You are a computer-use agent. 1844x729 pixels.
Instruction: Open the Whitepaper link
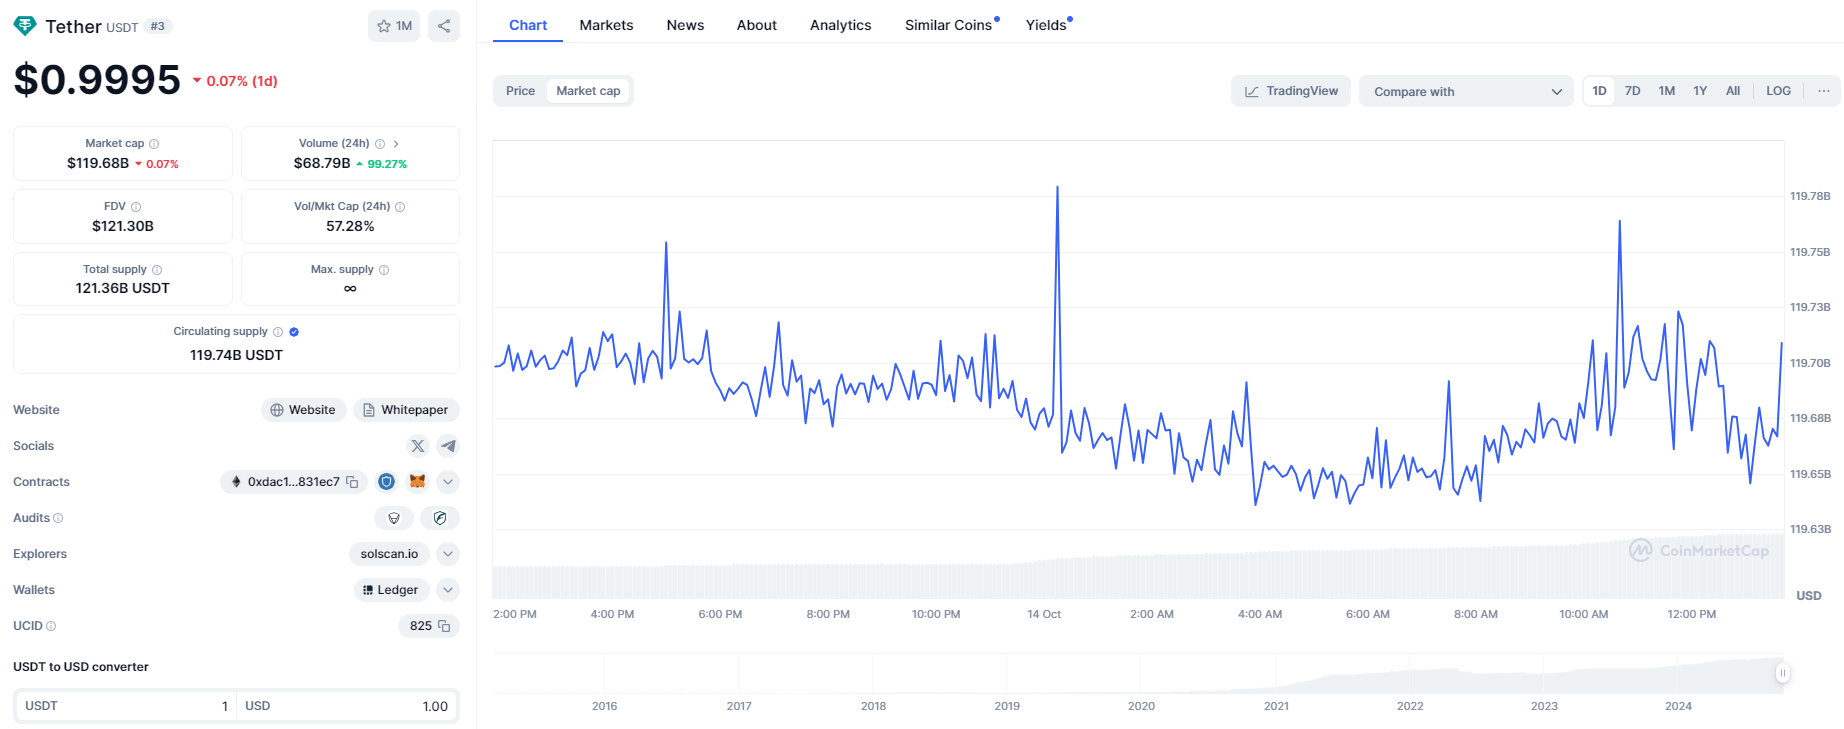406,410
